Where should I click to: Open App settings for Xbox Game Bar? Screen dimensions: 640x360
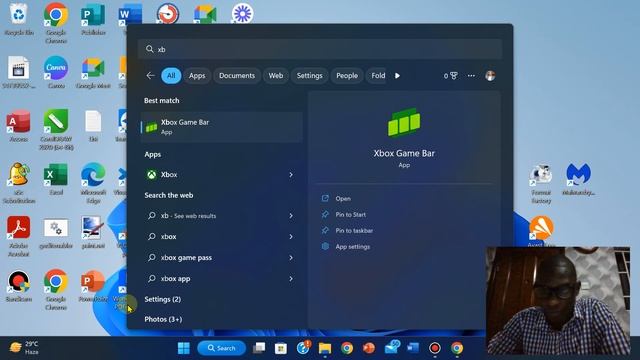(352, 247)
